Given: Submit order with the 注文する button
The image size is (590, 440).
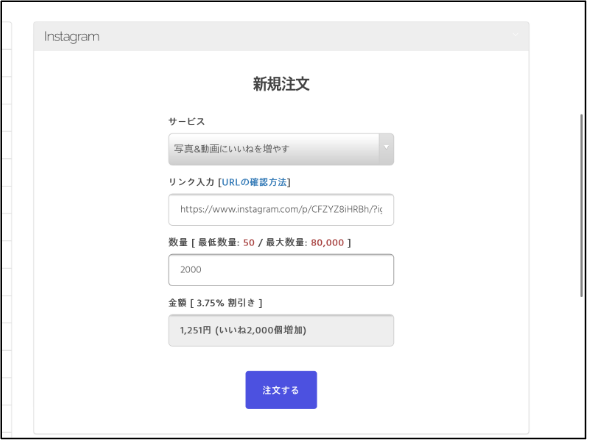Looking at the screenshot, I should 281,390.
